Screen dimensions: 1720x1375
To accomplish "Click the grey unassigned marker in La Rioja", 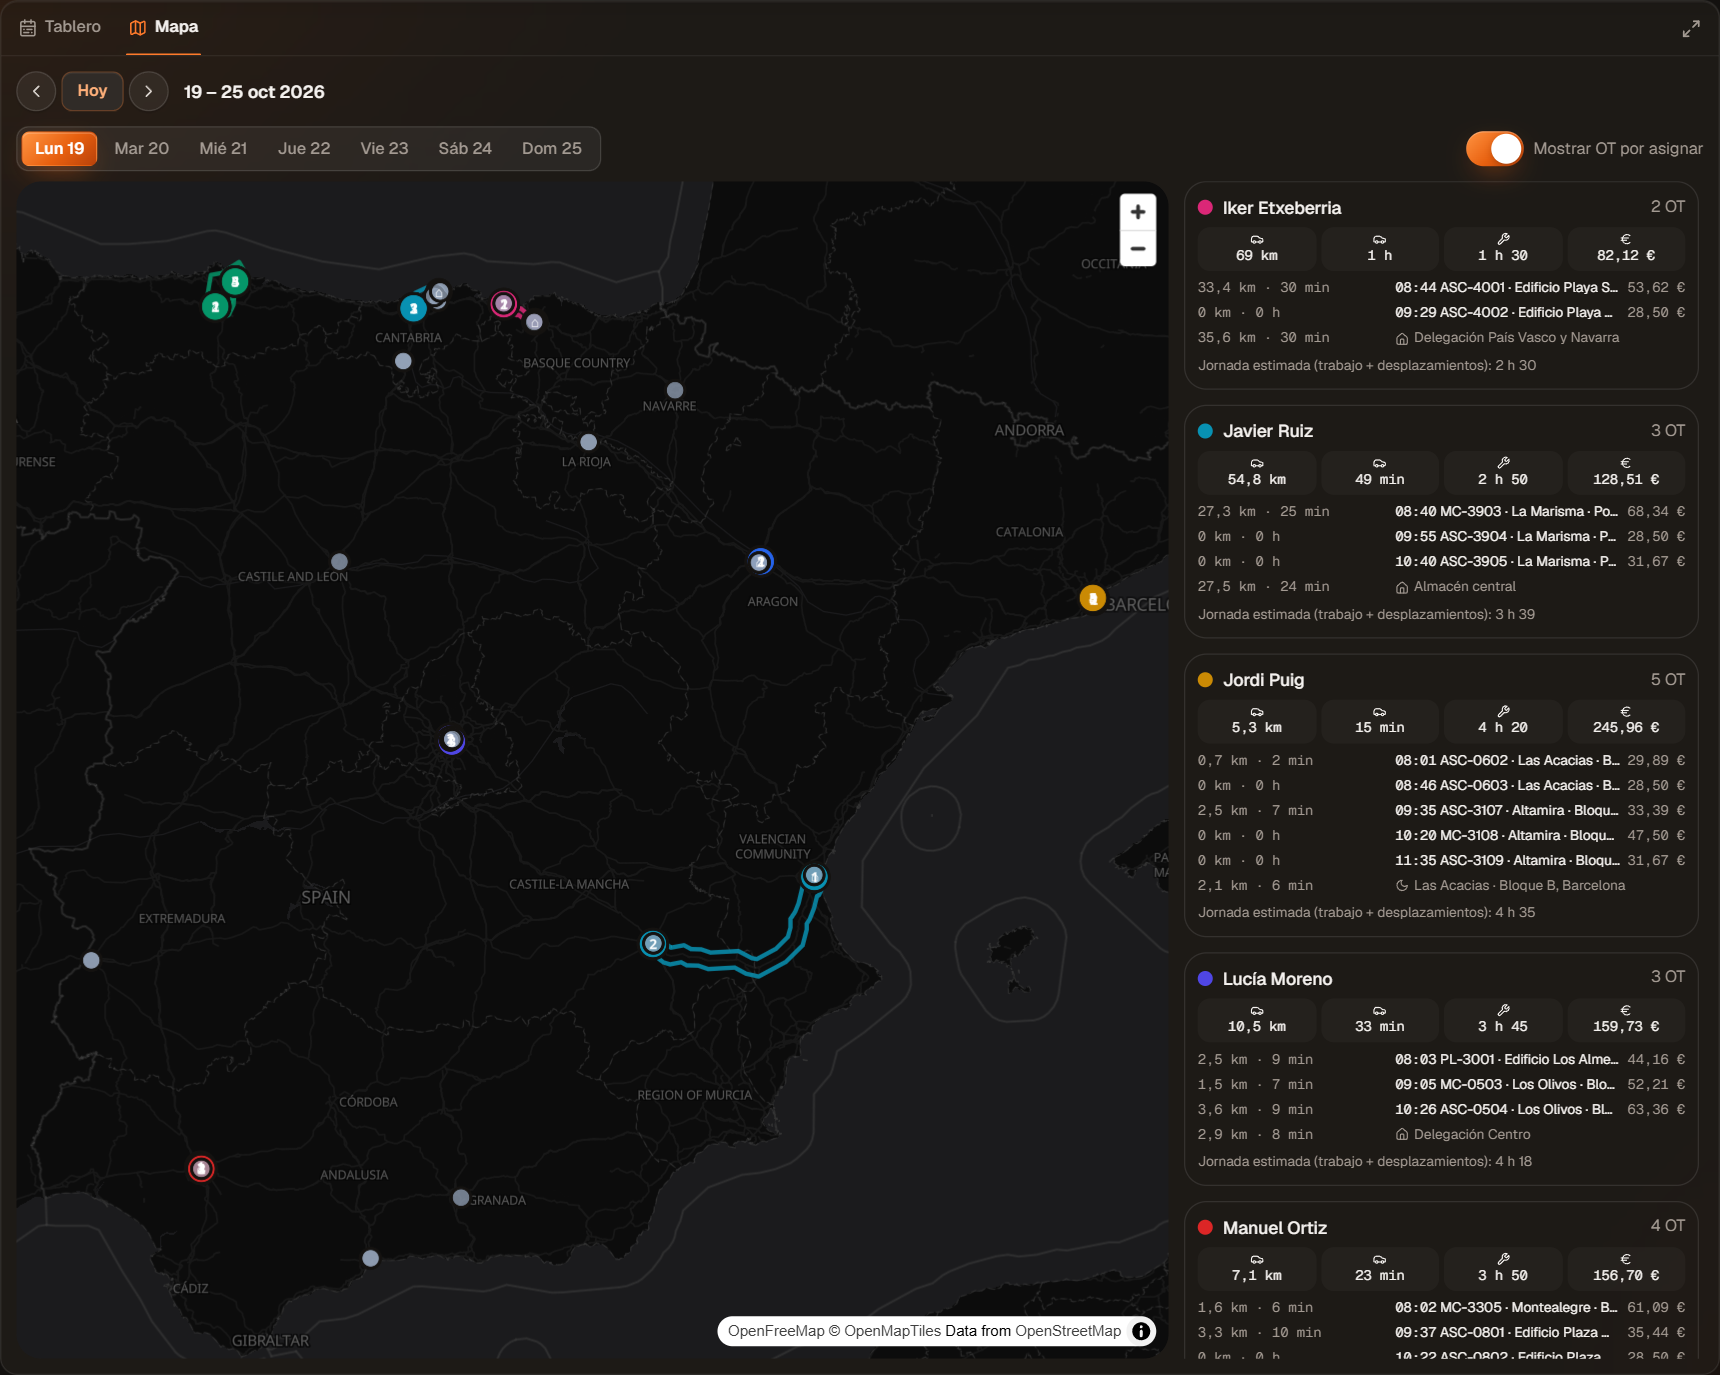I will pyautogui.click(x=589, y=442).
